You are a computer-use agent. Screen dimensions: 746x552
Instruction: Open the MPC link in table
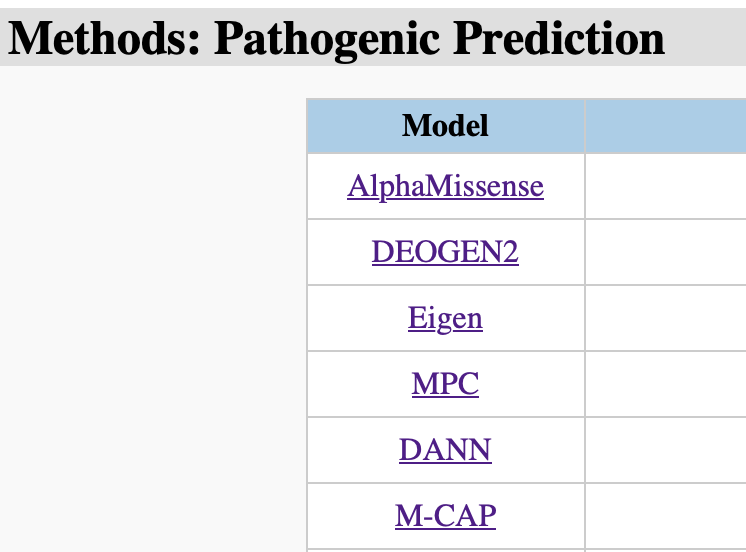445,384
